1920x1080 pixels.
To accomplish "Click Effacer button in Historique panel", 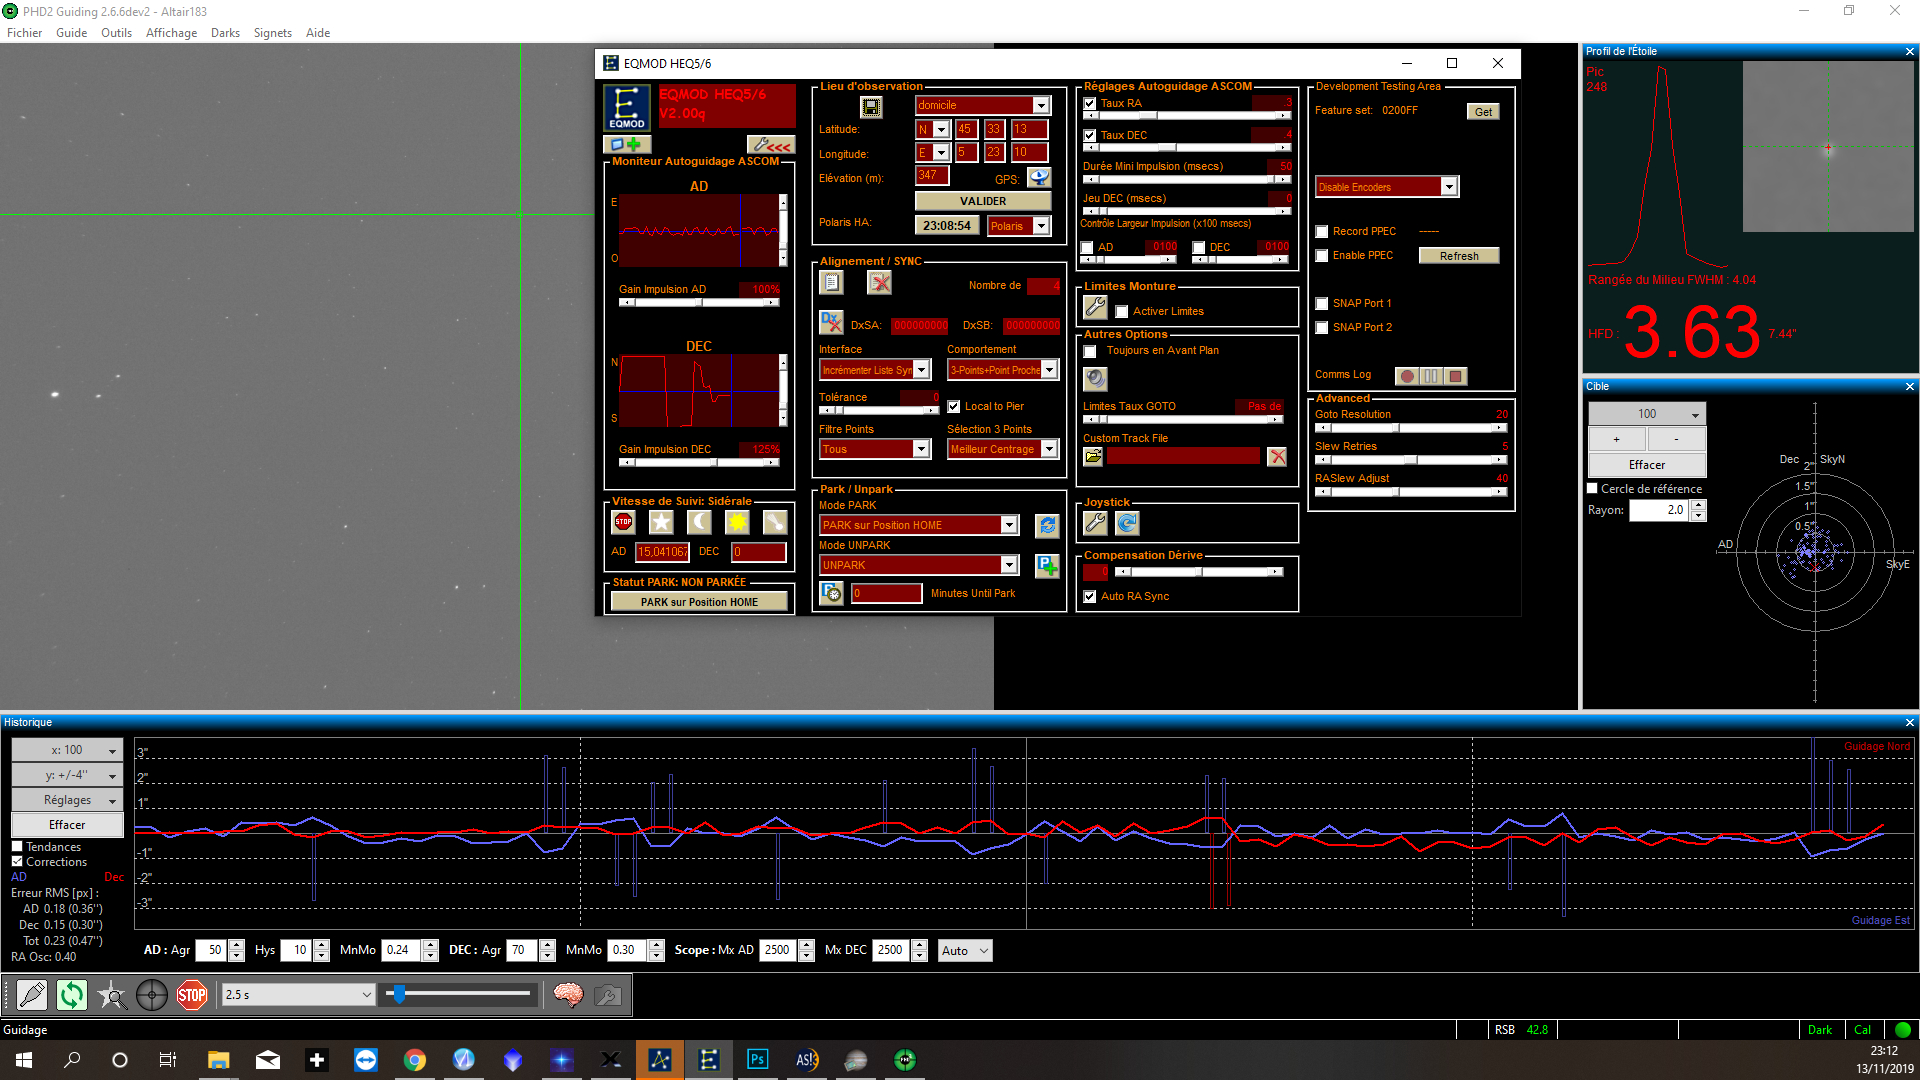I will click(67, 825).
